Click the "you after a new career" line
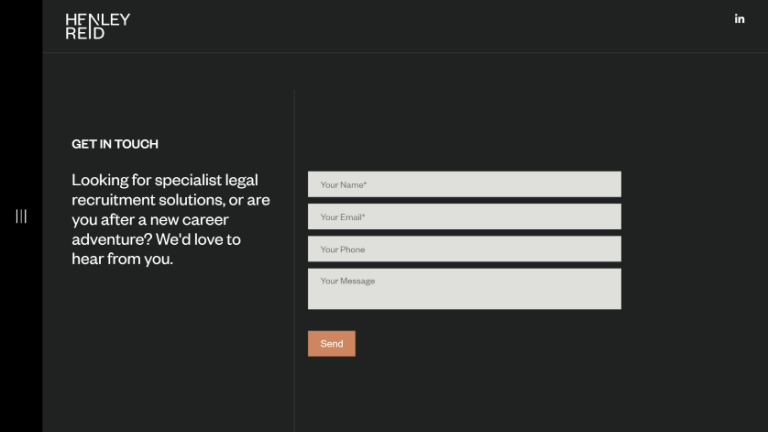This screenshot has height=432, width=768. click(150, 220)
